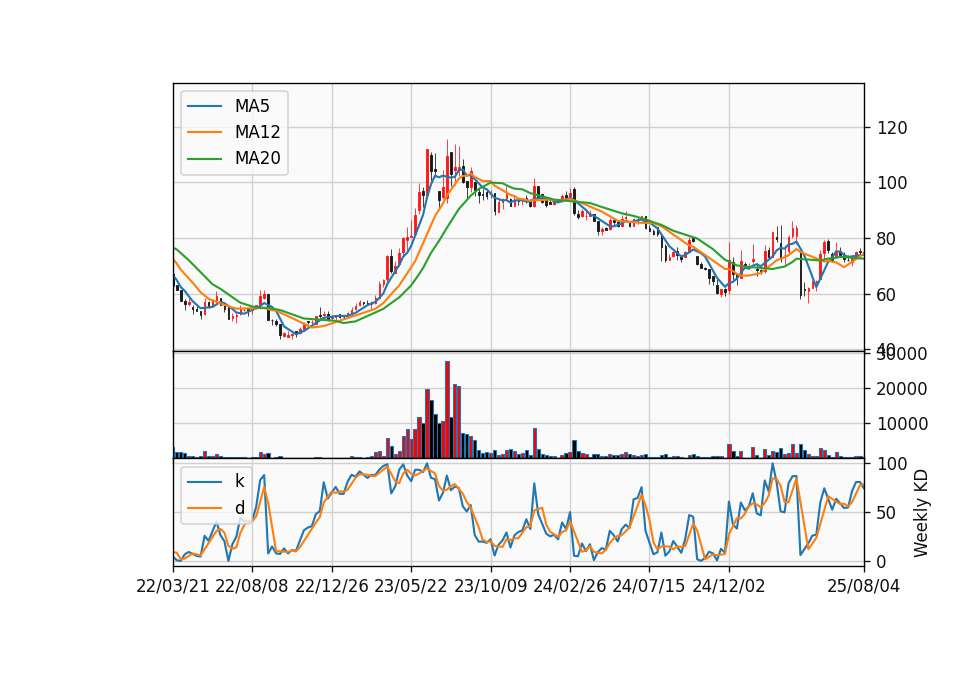
Task: Click the 50 tick on KD axis
Action: click(x=887, y=513)
